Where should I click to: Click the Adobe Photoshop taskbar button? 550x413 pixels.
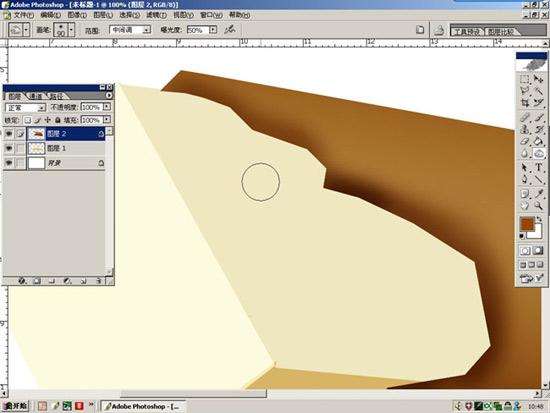pyautogui.click(x=143, y=406)
